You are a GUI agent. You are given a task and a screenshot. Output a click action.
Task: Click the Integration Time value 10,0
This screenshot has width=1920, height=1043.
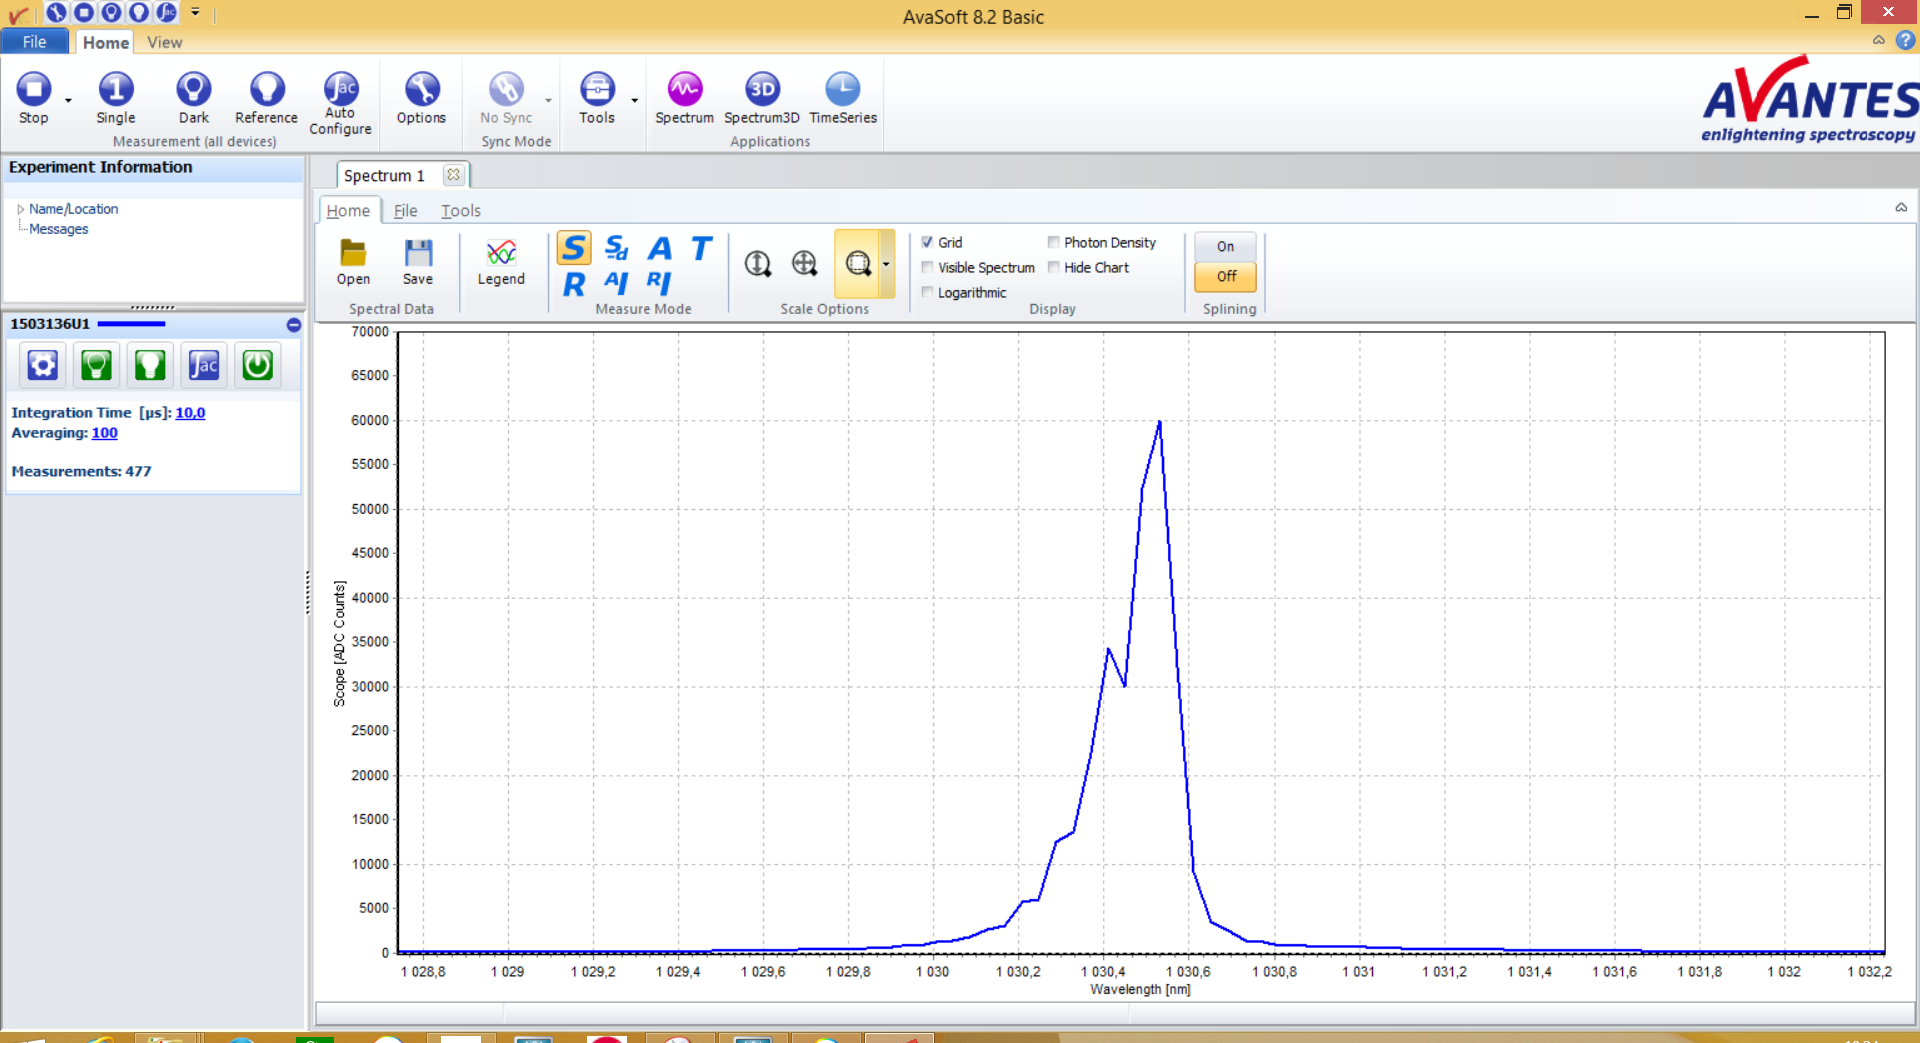point(190,412)
